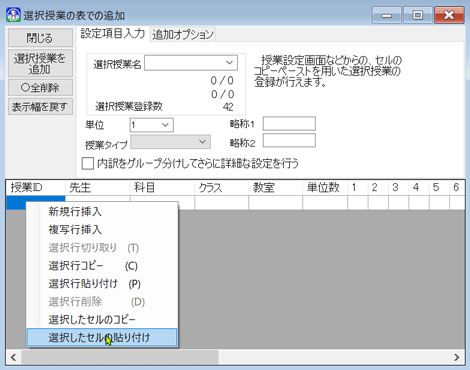Click the 教室 column header

(276, 188)
